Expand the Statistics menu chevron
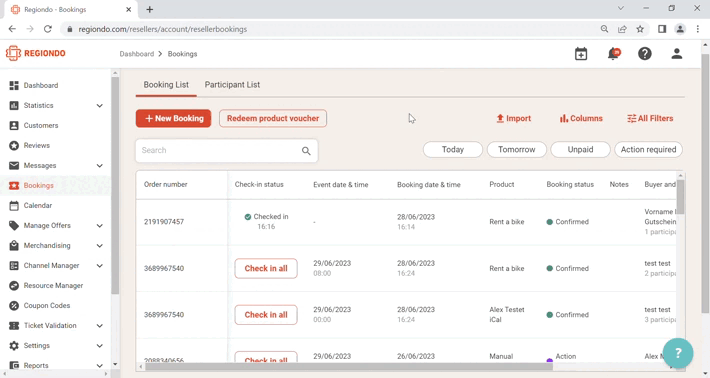This screenshot has height=378, width=710. click(x=100, y=105)
